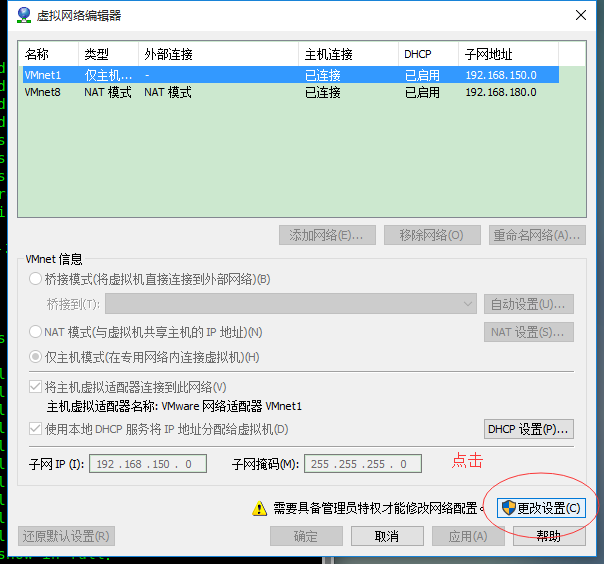This screenshot has height=564, width=604.
Task: Click the DHCP column header
Action: click(x=428, y=54)
